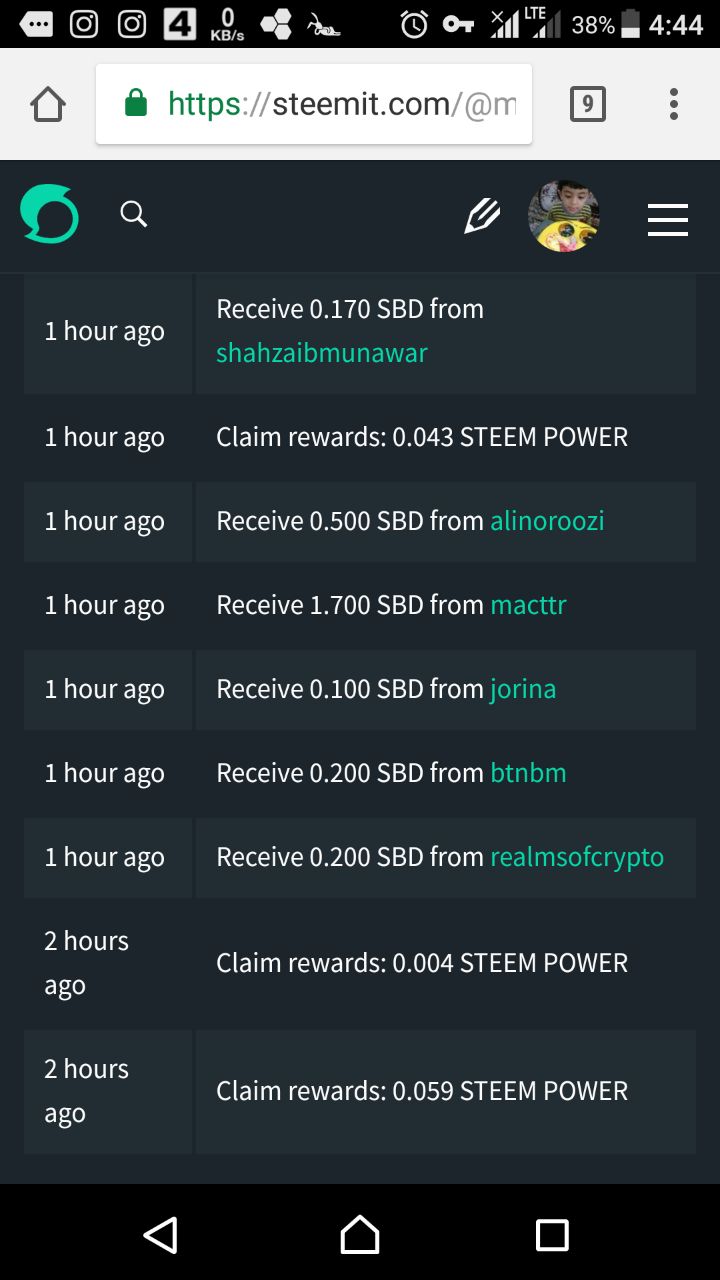Tap the pencil compose post icon
720x1280 pixels.
[481, 216]
